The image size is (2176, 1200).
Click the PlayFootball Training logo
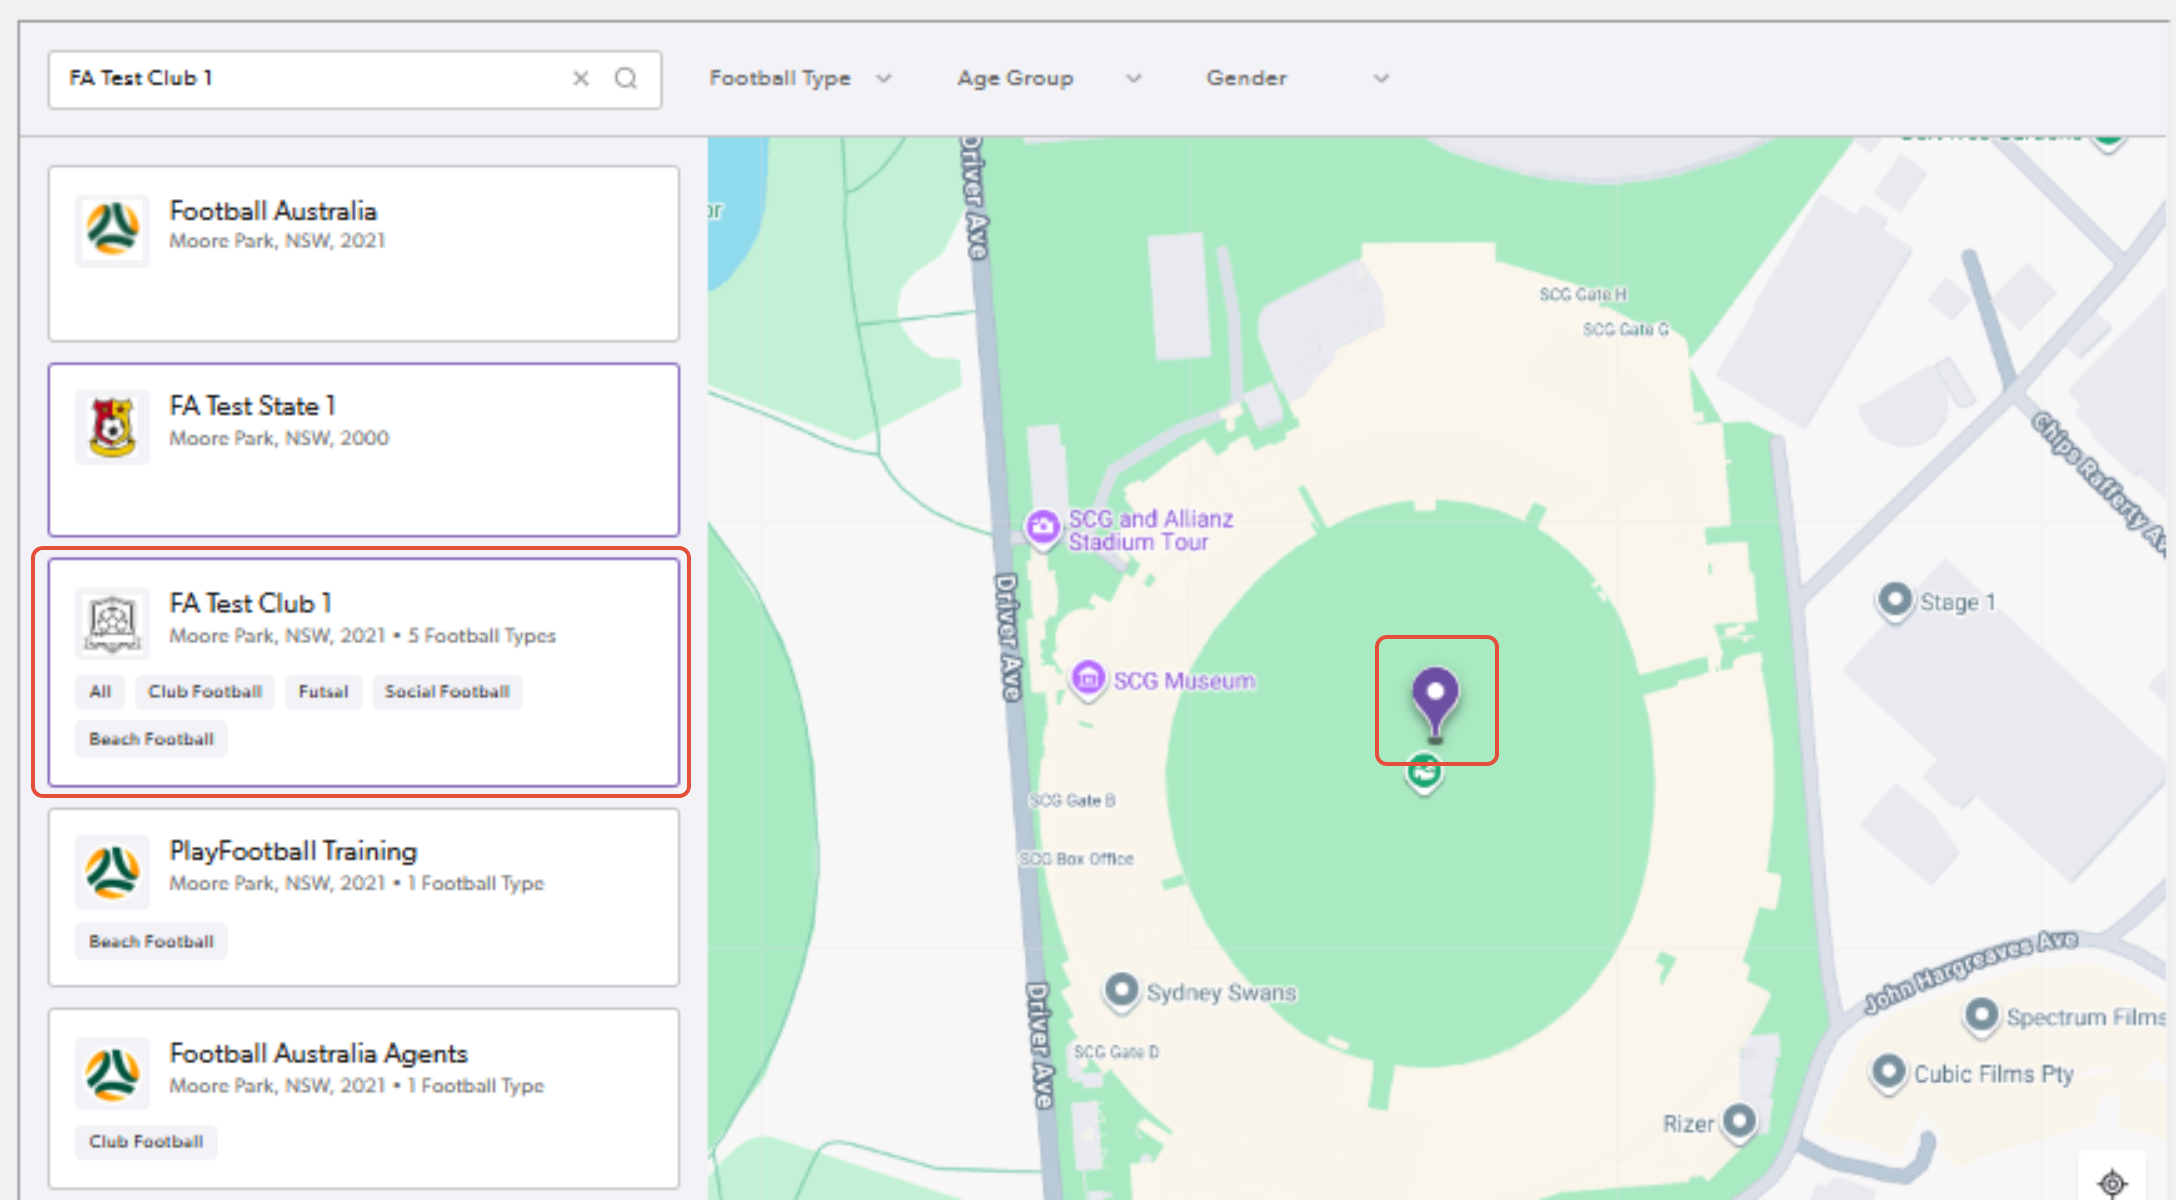[112, 871]
